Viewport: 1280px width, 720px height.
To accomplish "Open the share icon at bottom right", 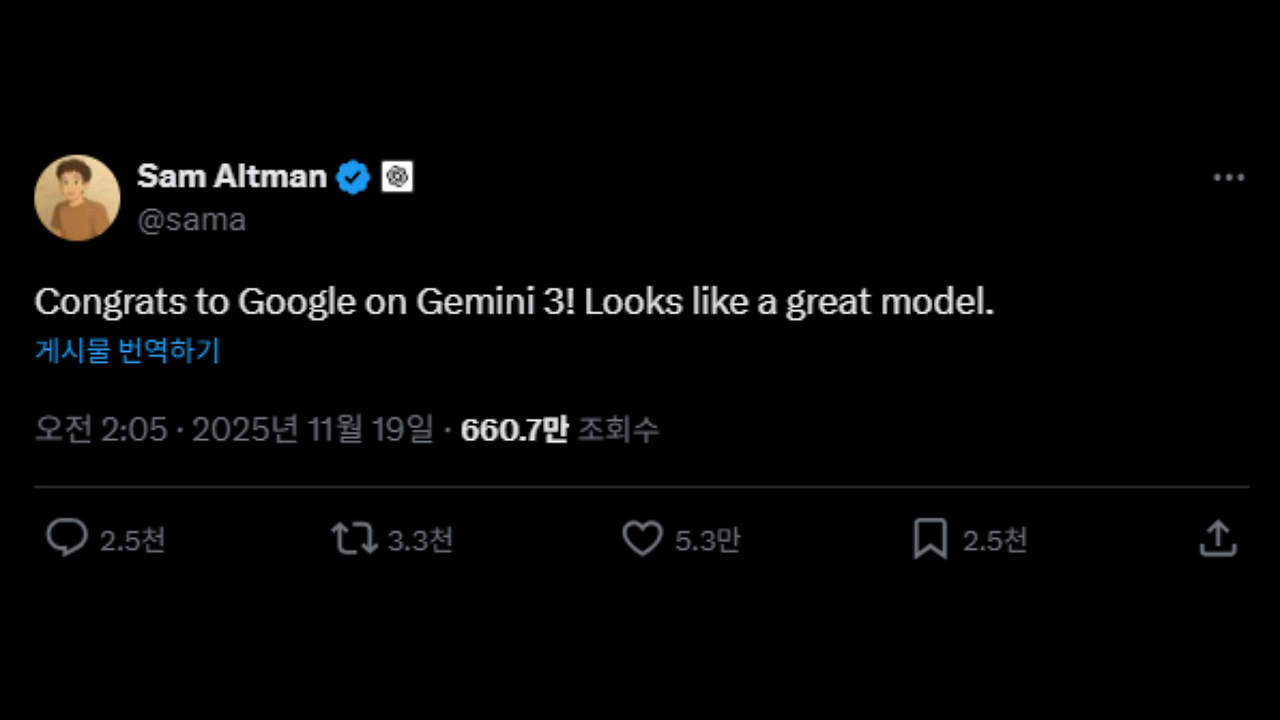I will (1217, 539).
